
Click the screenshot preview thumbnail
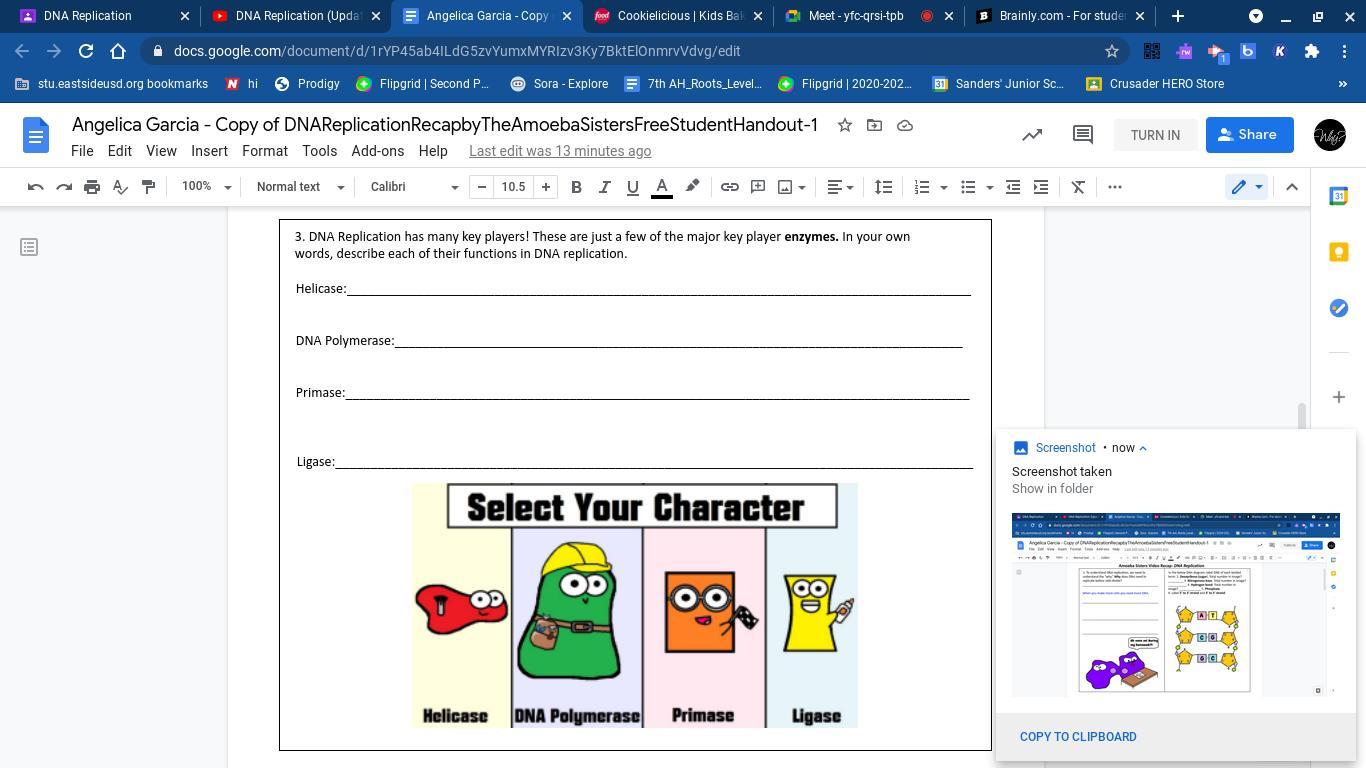[x=1175, y=604]
